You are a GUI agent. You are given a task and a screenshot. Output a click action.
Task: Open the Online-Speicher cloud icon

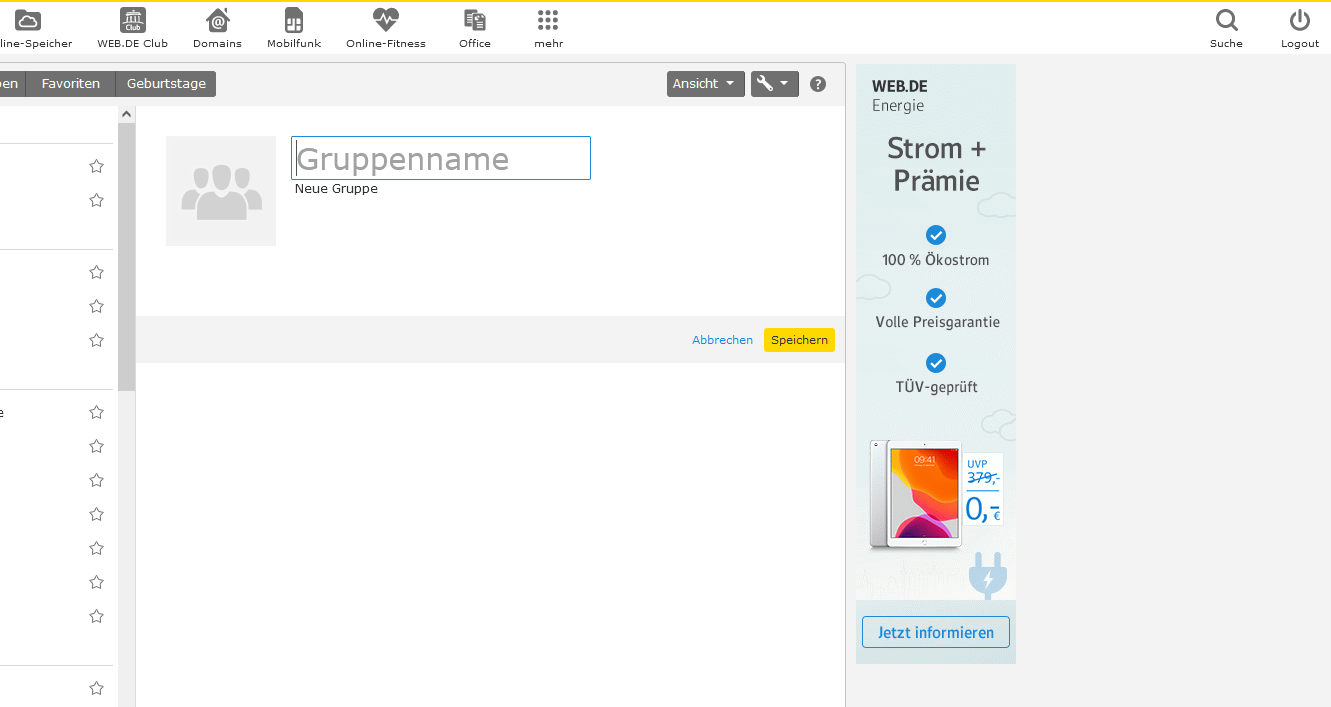click(x=28, y=20)
